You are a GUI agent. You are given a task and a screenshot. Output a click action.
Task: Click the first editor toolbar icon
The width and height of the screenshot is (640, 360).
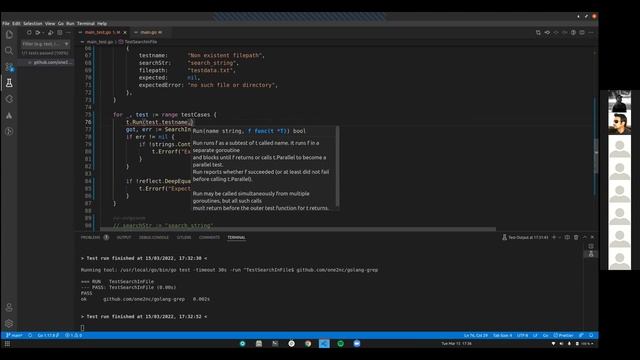pyautogui.click(x=538, y=32)
